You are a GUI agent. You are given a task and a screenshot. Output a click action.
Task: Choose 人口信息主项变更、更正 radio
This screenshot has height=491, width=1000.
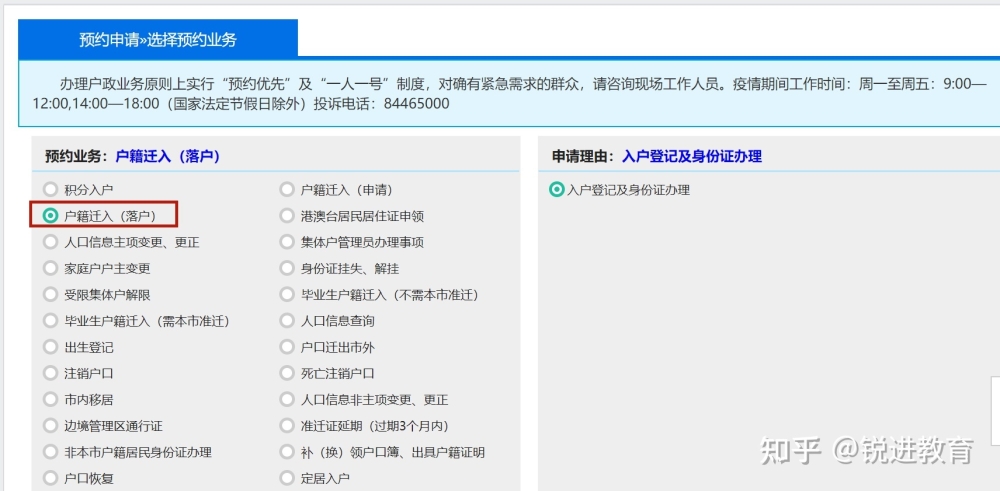coord(50,242)
